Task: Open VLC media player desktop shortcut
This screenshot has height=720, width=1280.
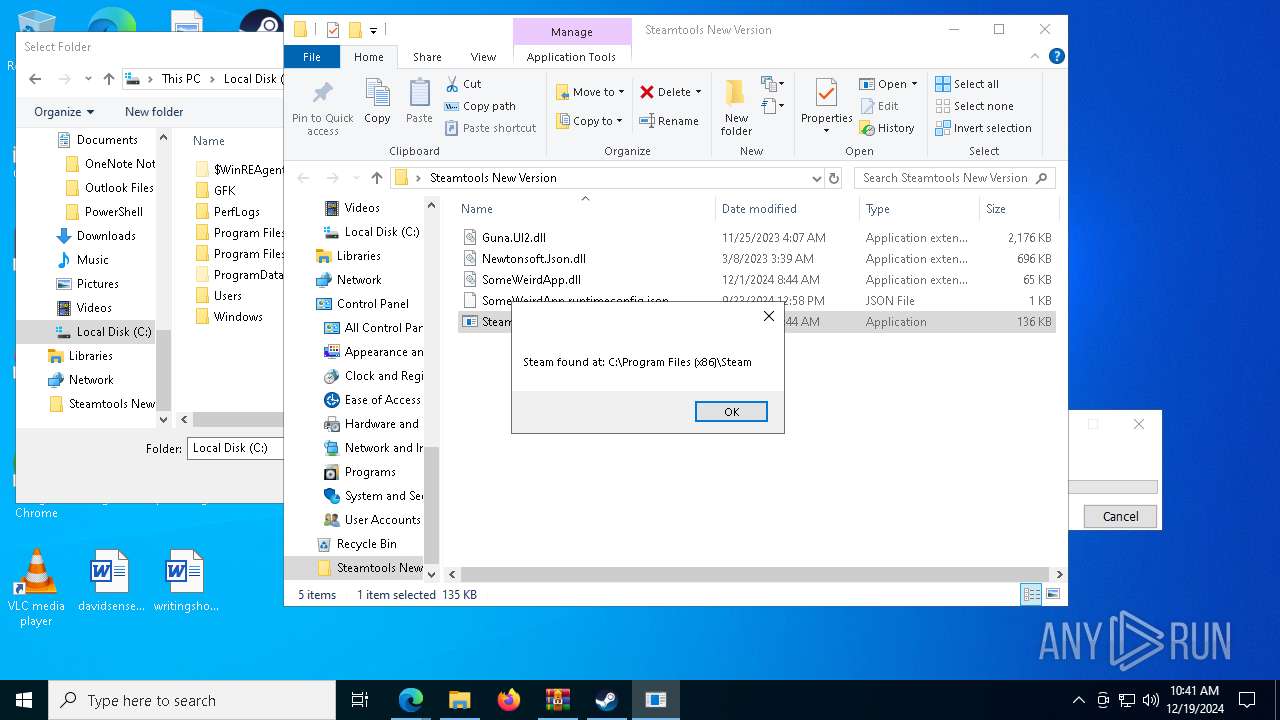Action: pyautogui.click(x=36, y=588)
